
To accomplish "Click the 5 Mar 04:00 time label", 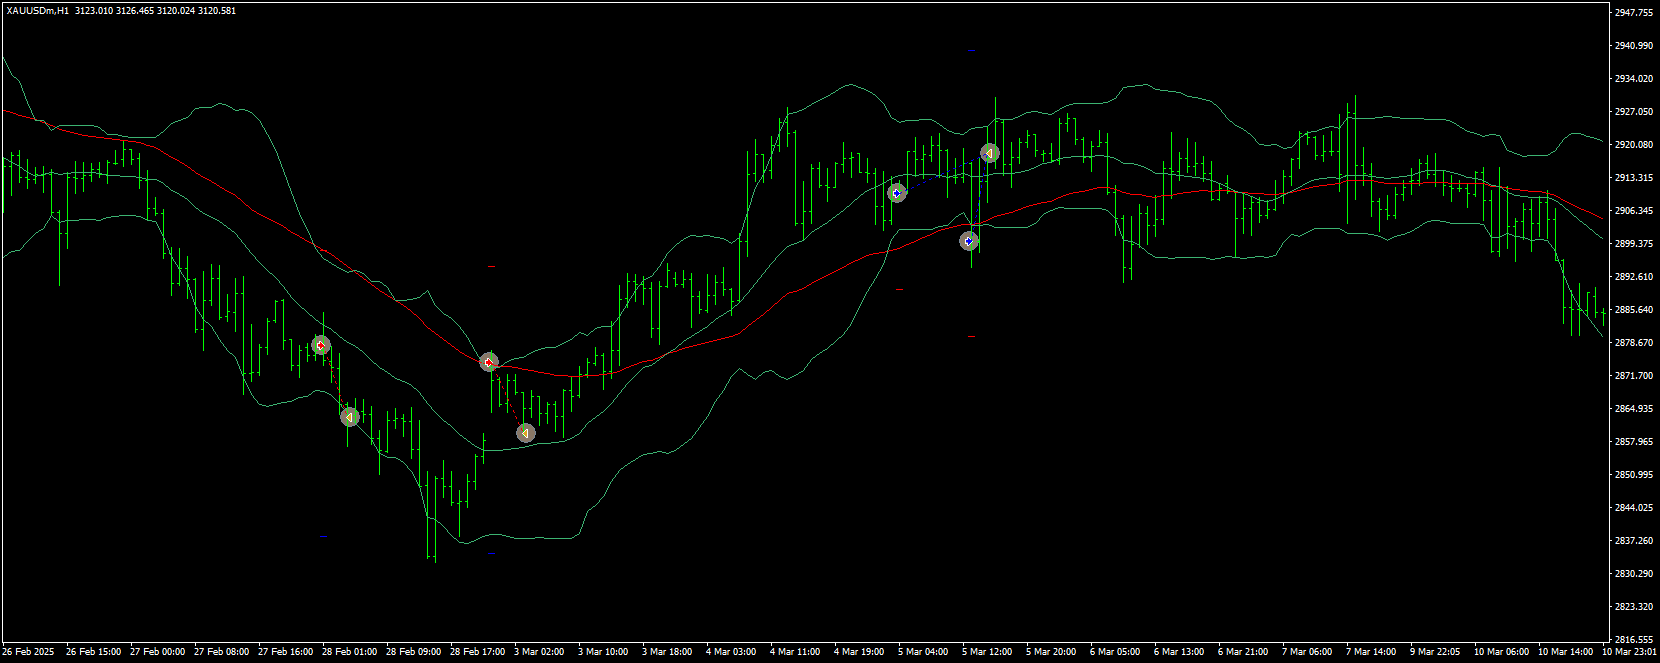I will (923, 652).
